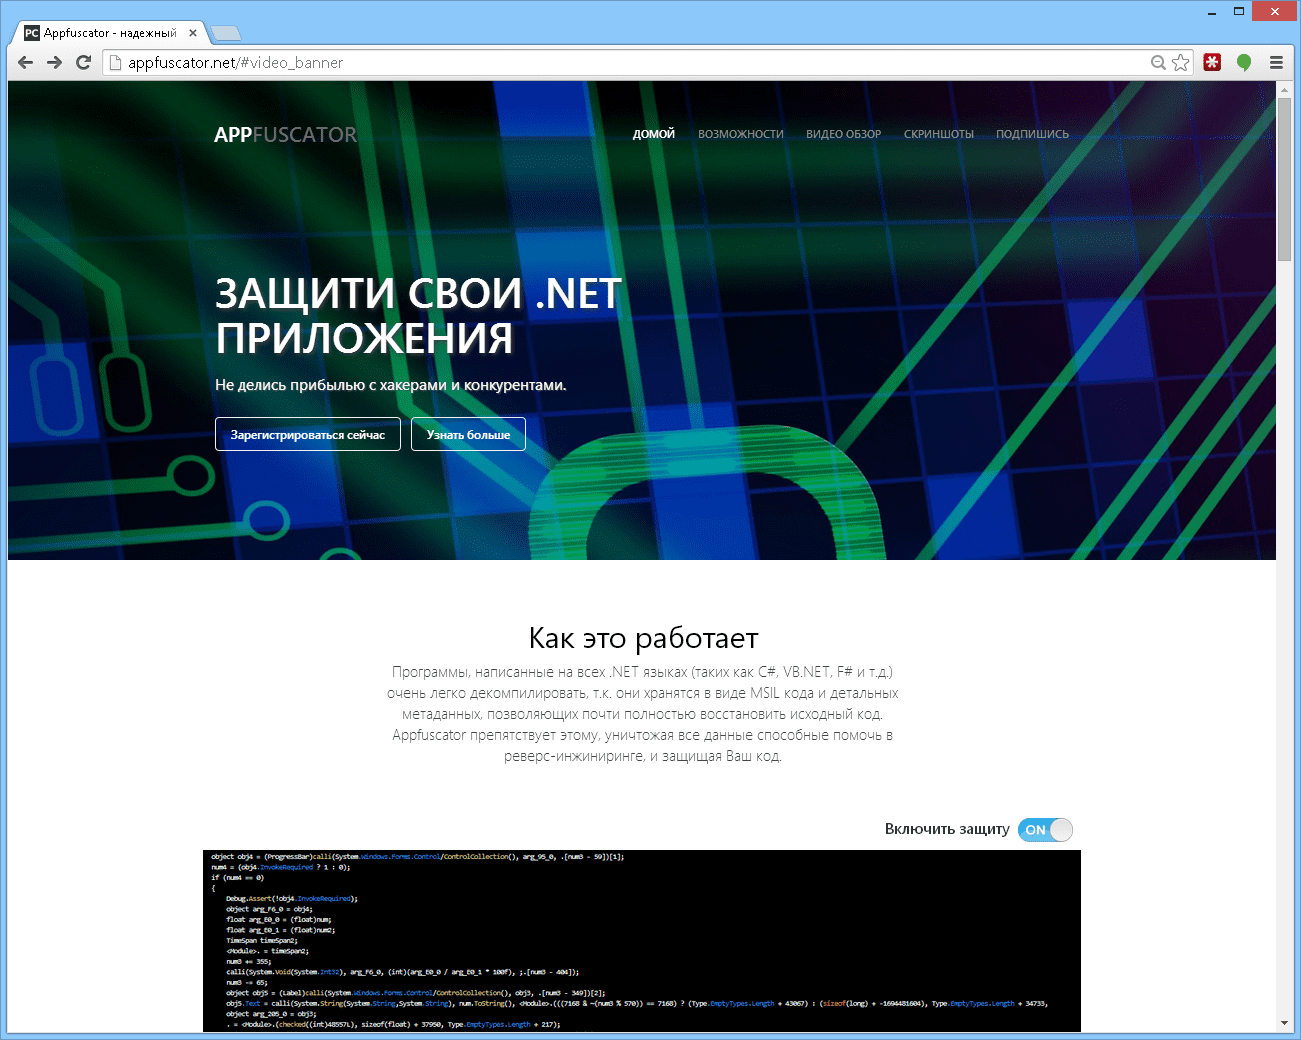Click the Как это работает heading
Screen dimensions: 1301x1040
643,638
